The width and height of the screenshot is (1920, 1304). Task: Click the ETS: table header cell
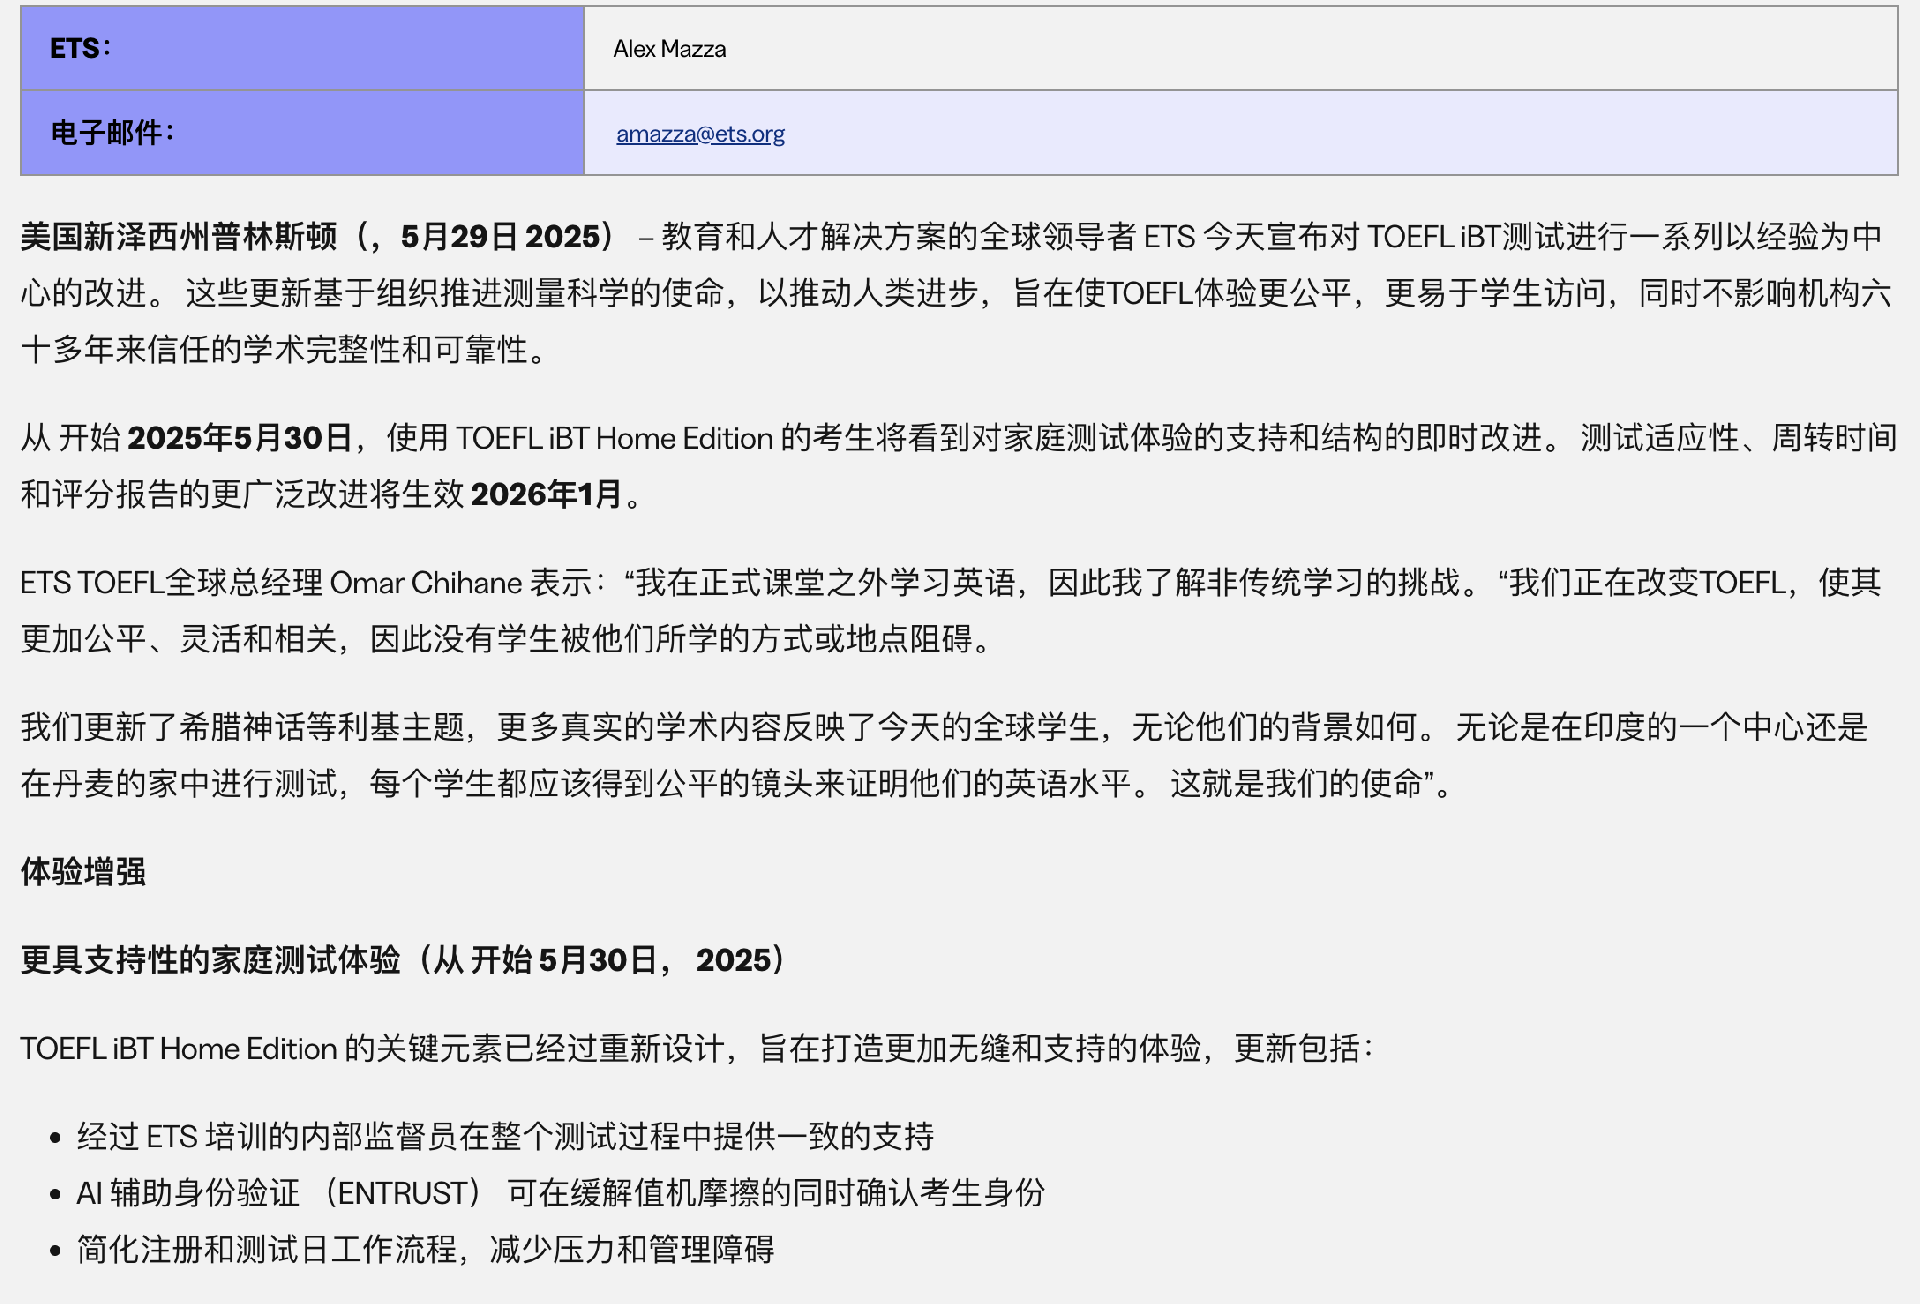click(302, 49)
